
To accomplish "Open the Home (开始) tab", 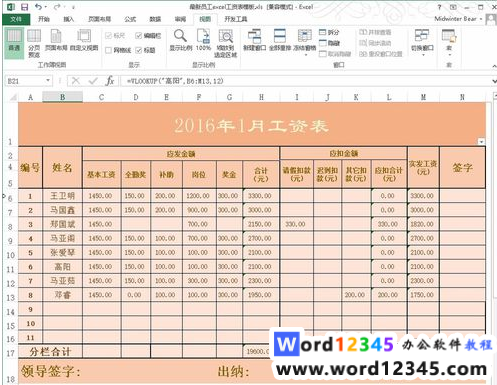I will tap(44, 19).
